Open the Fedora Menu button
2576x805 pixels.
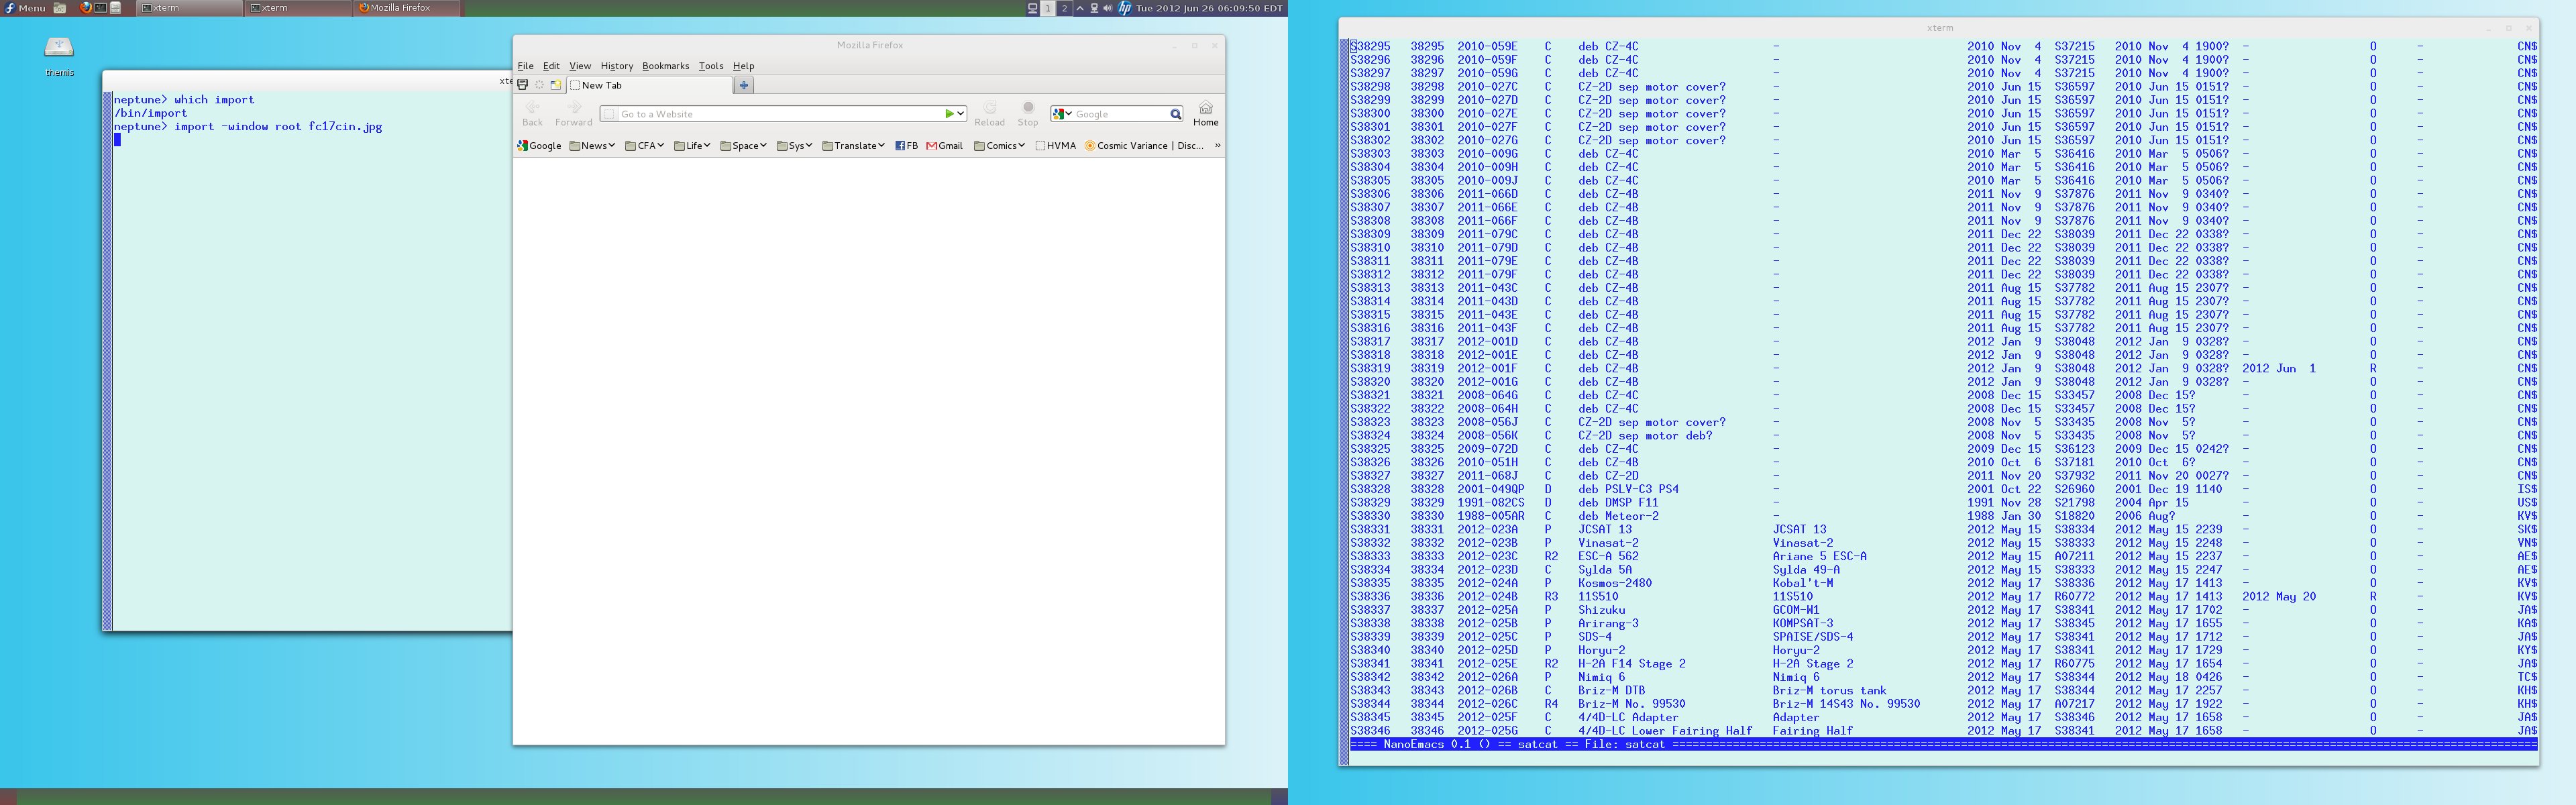click(25, 8)
